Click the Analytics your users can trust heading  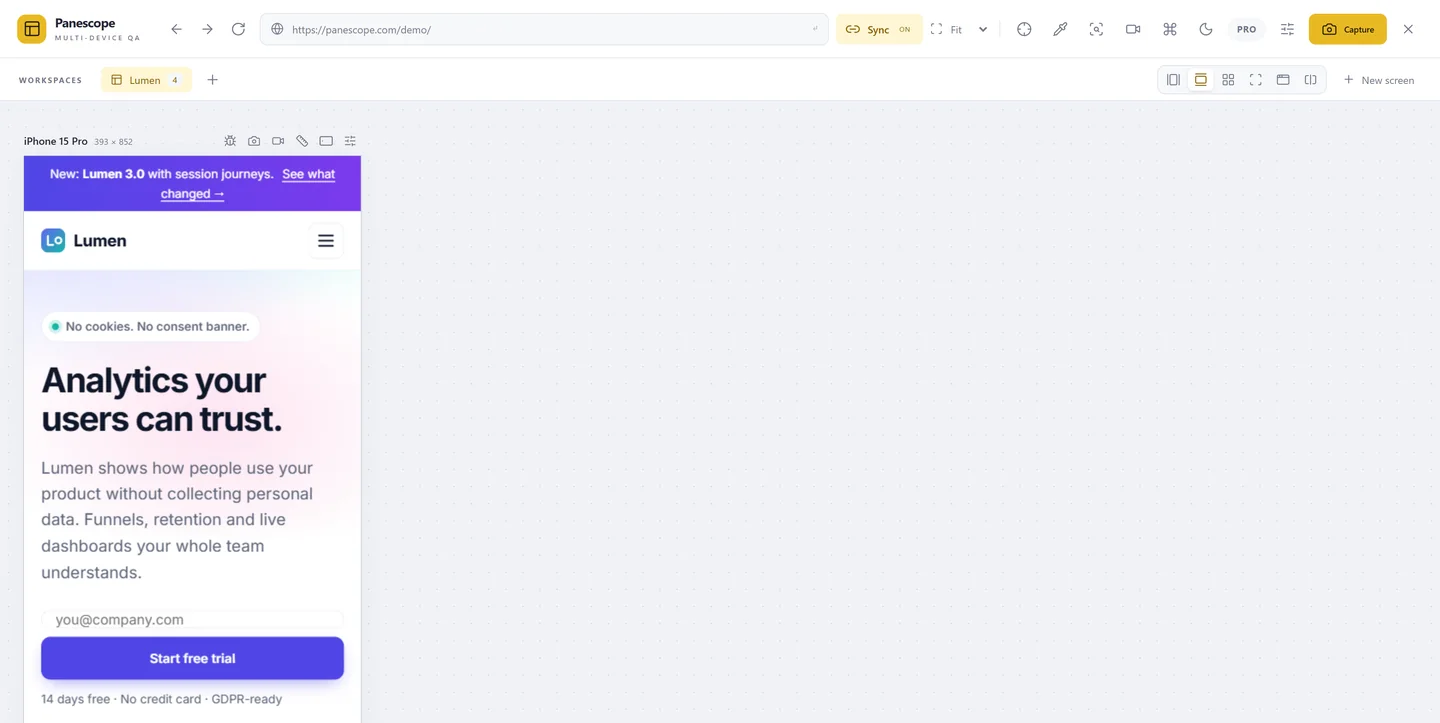click(162, 399)
